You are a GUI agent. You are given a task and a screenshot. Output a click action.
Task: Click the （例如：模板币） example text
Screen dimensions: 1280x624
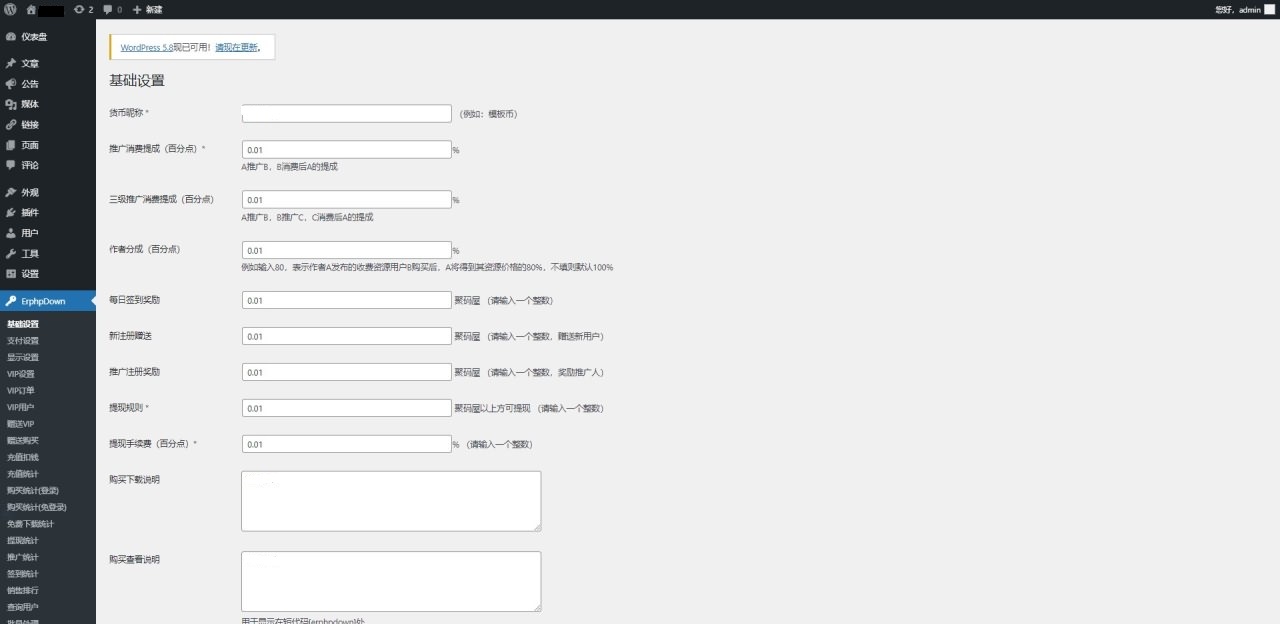(488, 114)
